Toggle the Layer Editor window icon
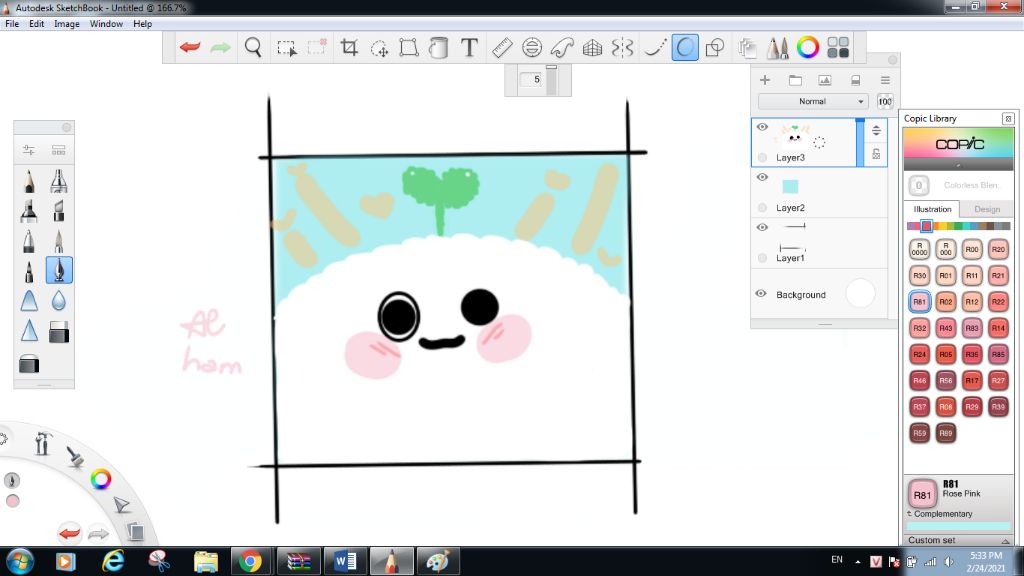Viewport: 1024px width, 576px height. click(x=747, y=47)
